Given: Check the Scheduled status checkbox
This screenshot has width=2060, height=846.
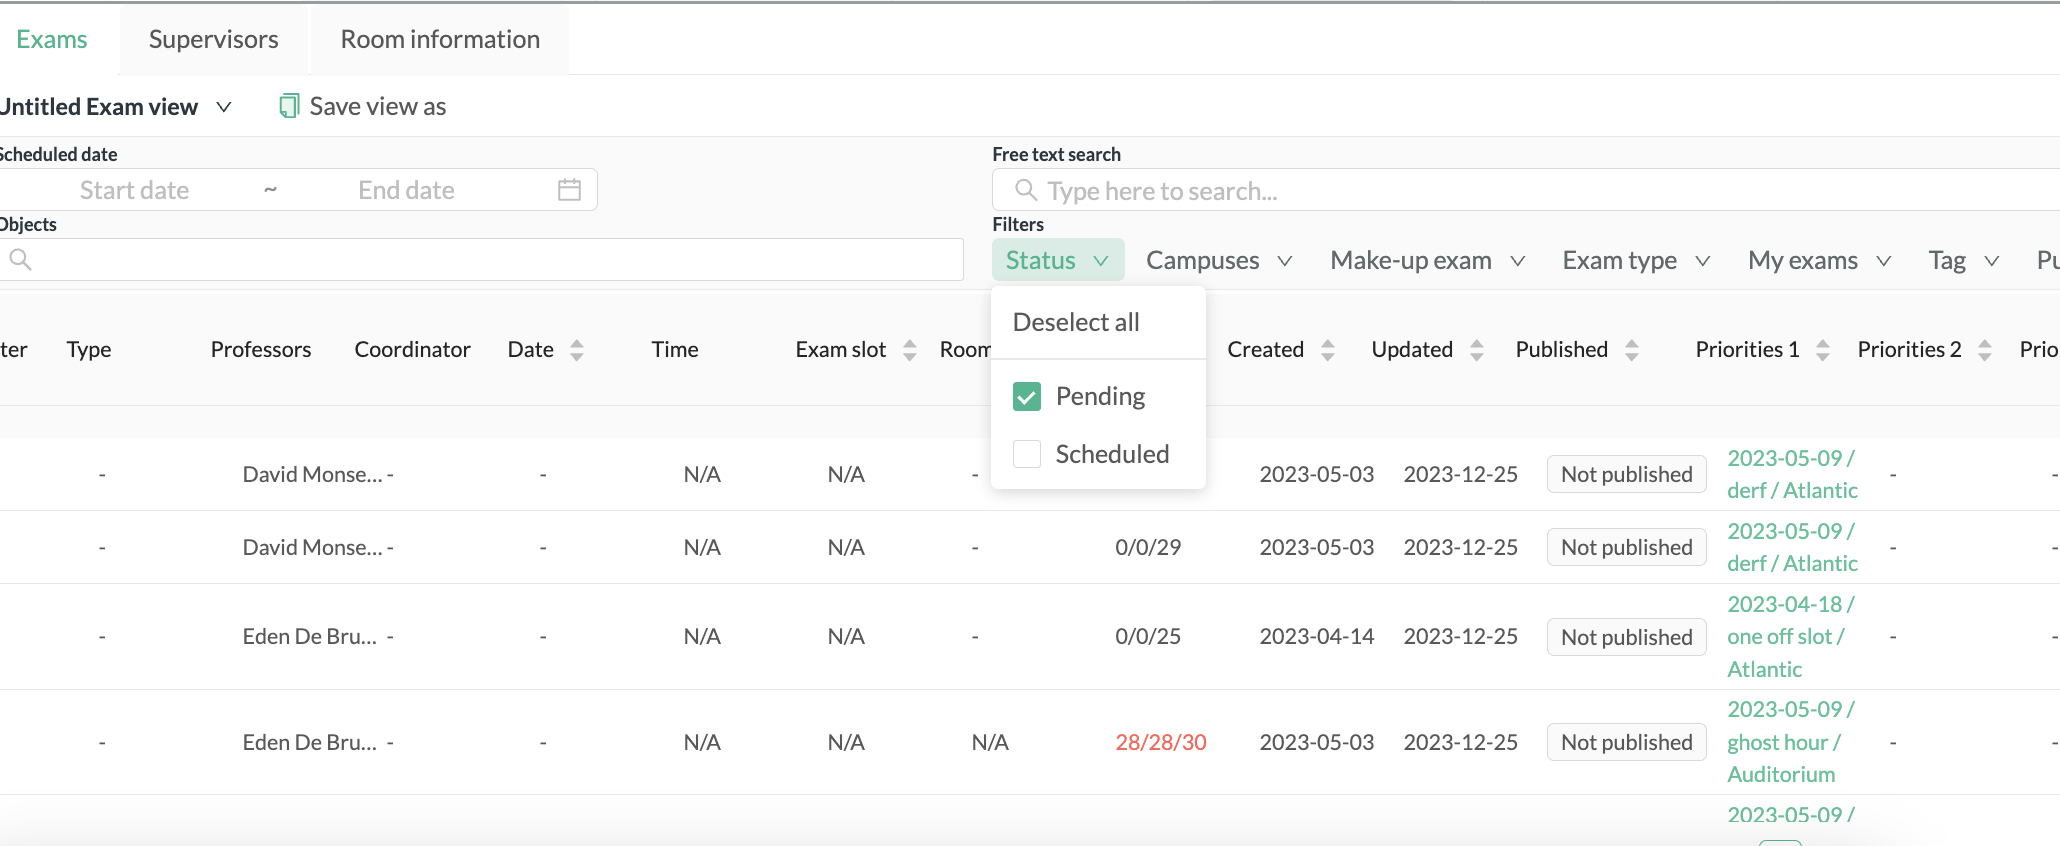Looking at the screenshot, I should coord(1027,454).
